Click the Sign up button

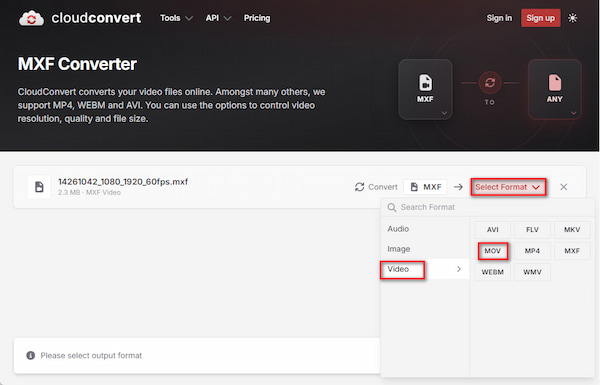[x=540, y=18]
